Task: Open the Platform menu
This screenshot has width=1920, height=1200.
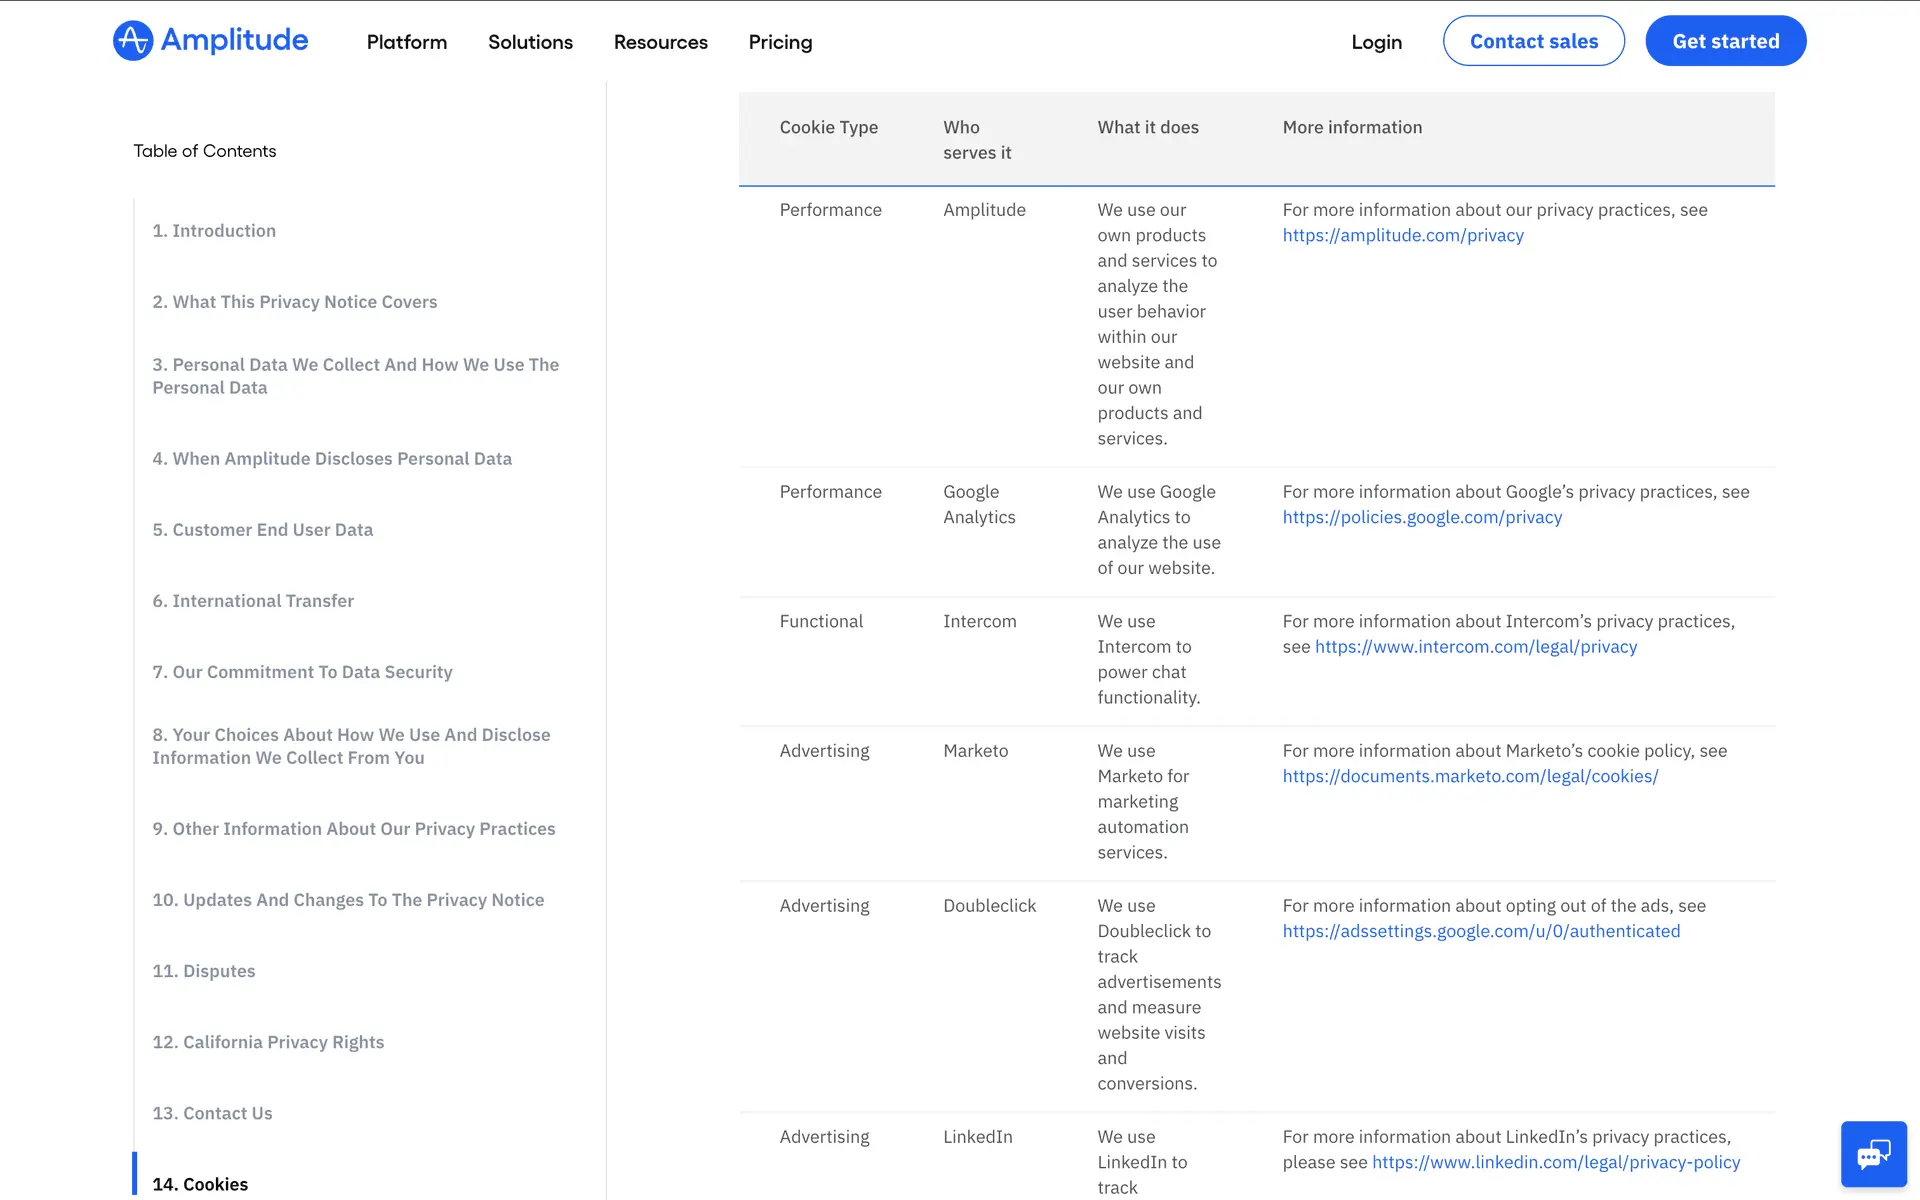Action: pyautogui.click(x=407, y=42)
